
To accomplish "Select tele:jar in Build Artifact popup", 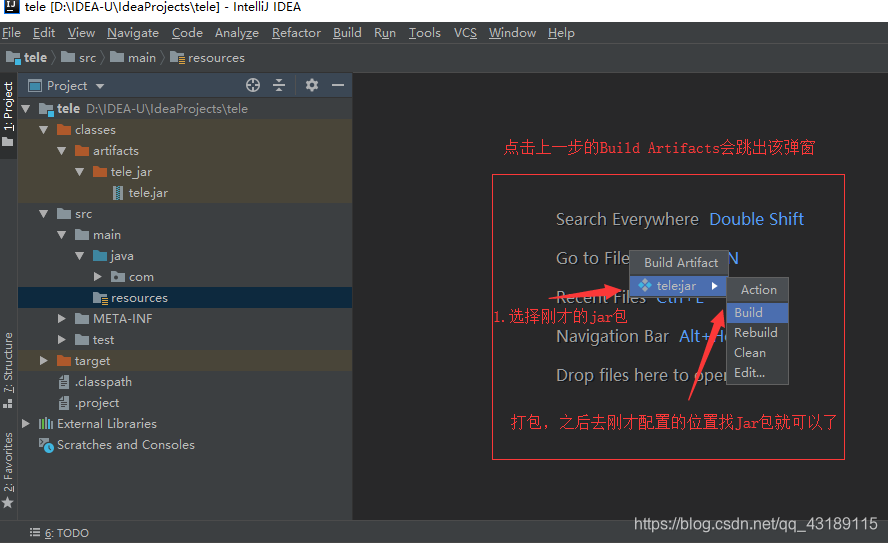I will pos(678,286).
